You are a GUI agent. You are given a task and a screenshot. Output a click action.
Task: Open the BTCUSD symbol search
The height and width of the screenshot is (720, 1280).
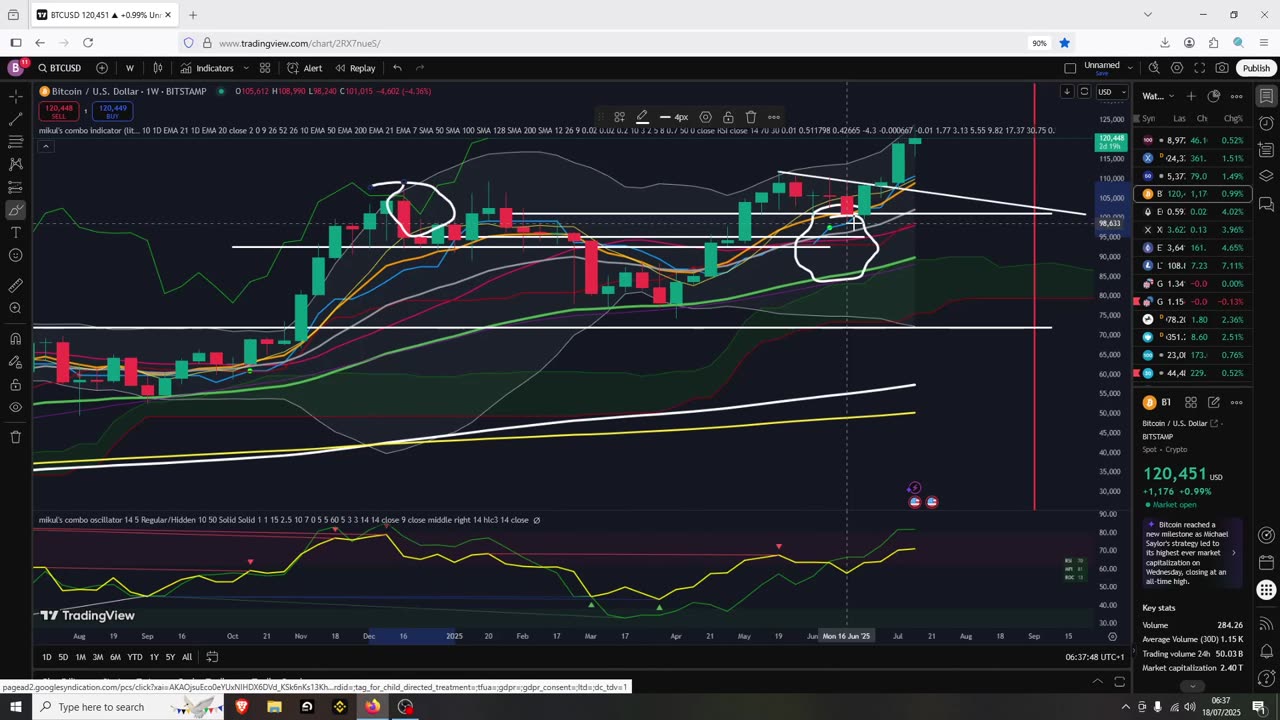point(60,68)
